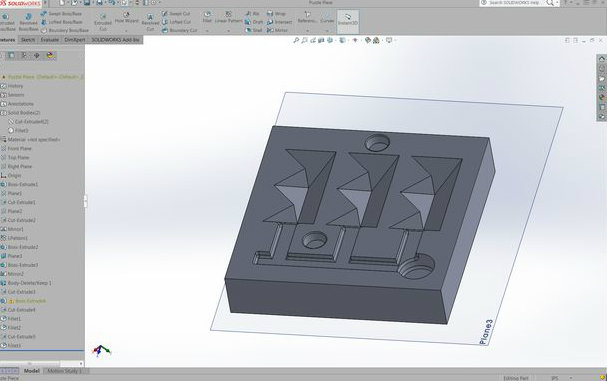Screen dimensions: 607x381
Task: Click the Save icon in top toolbar
Action: [87, 3]
